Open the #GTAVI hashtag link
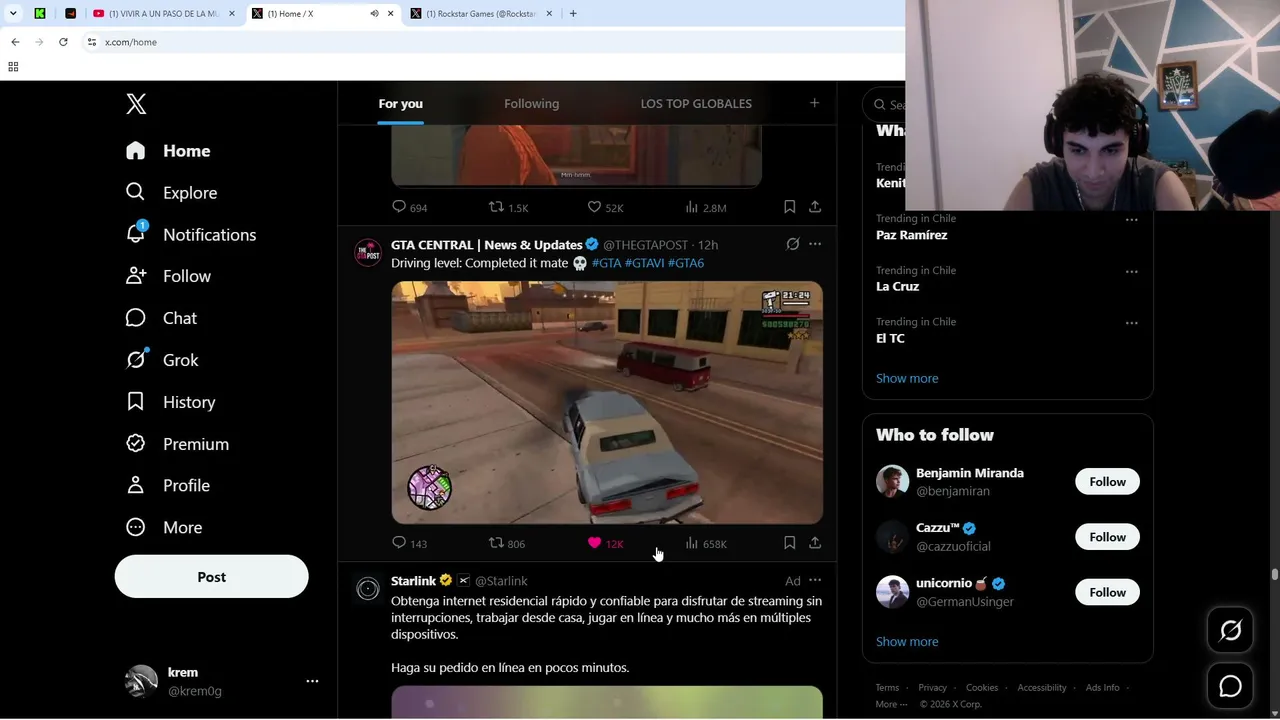 (x=644, y=263)
